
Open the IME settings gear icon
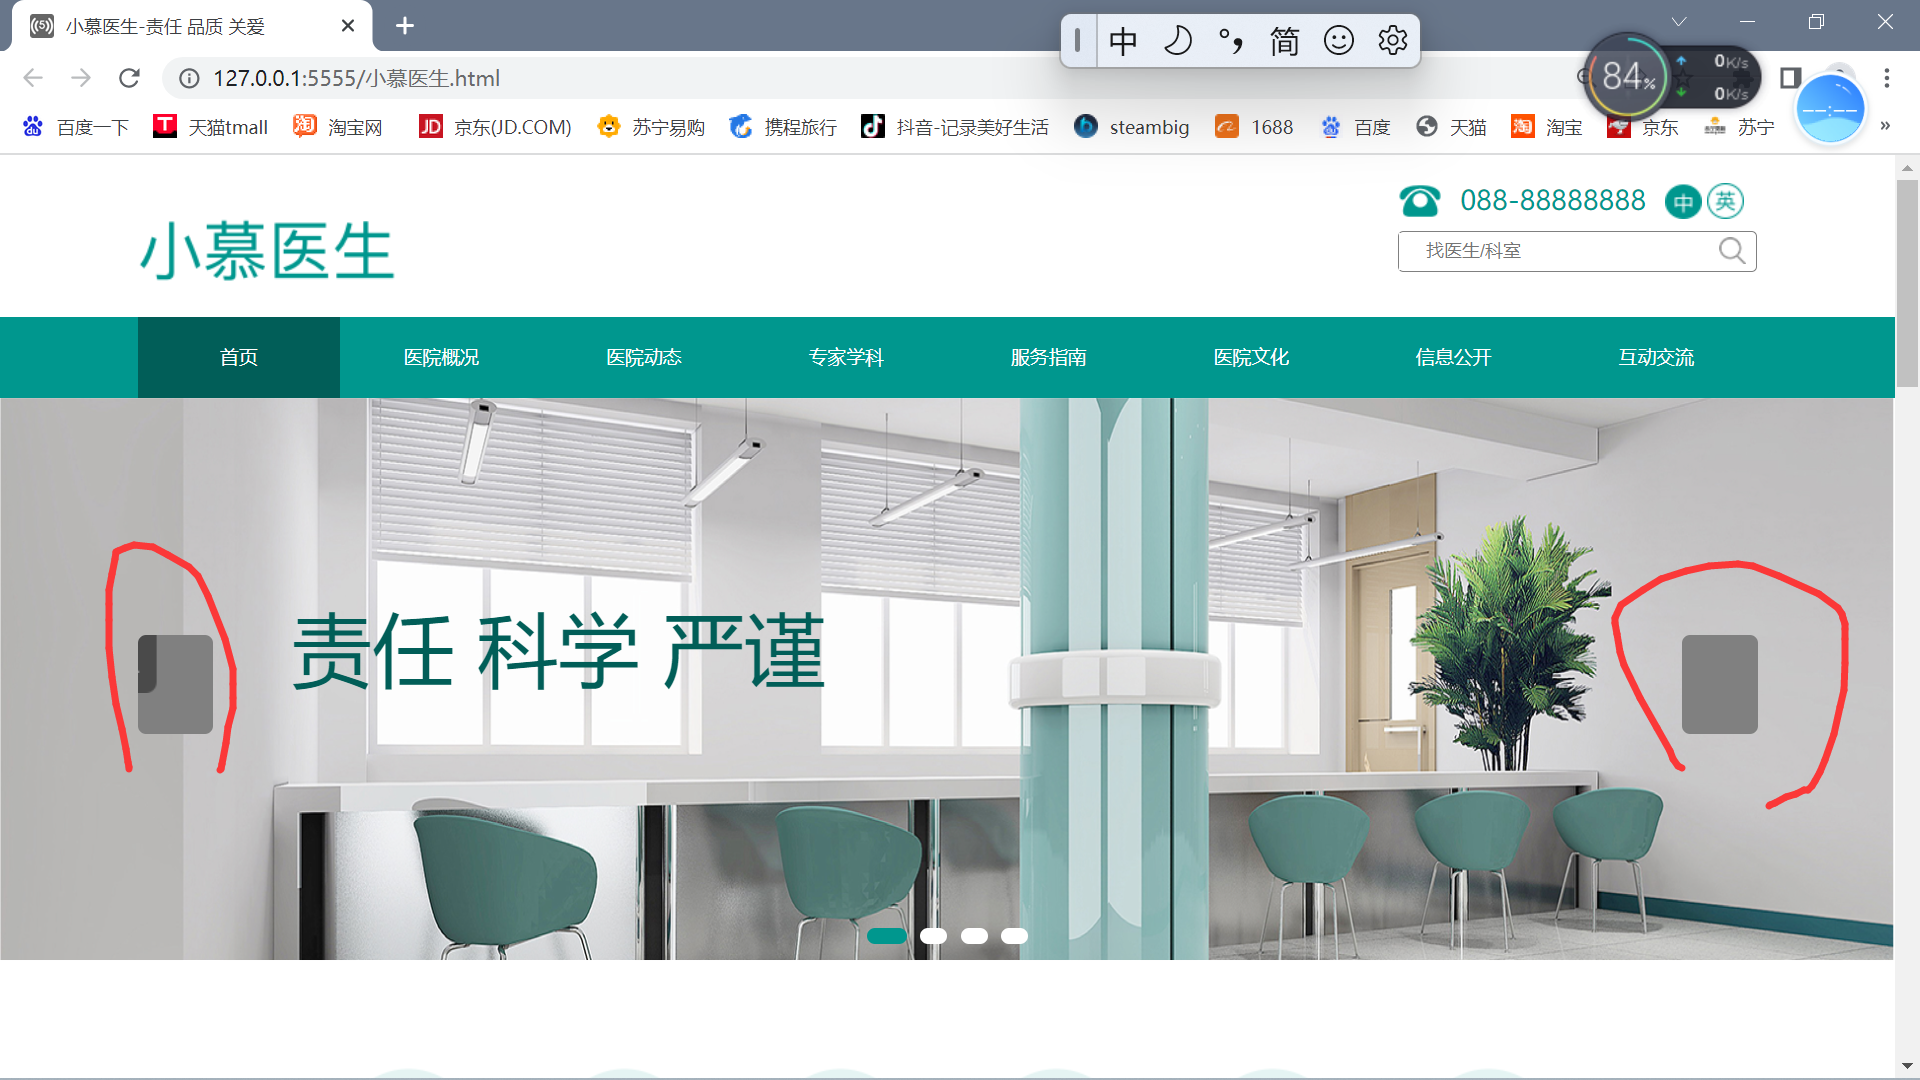pos(1392,41)
